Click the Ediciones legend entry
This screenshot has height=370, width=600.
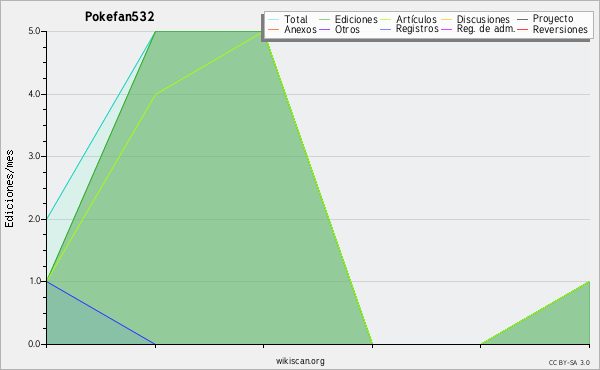pos(356,19)
